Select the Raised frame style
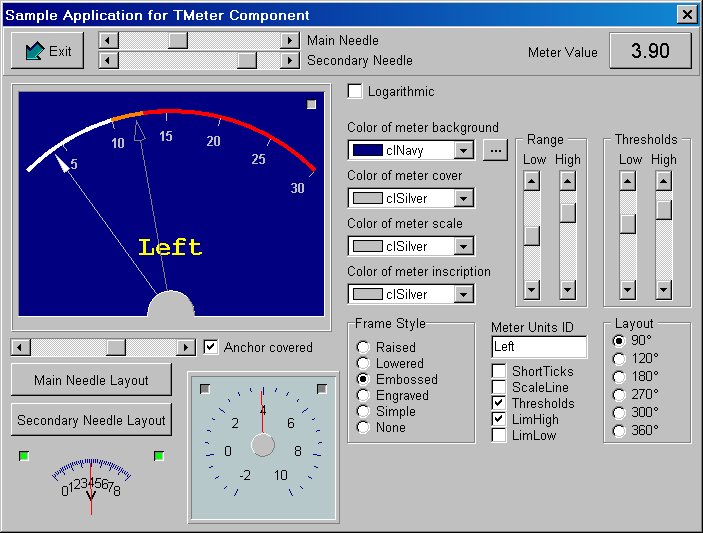The image size is (703, 533). coord(364,348)
